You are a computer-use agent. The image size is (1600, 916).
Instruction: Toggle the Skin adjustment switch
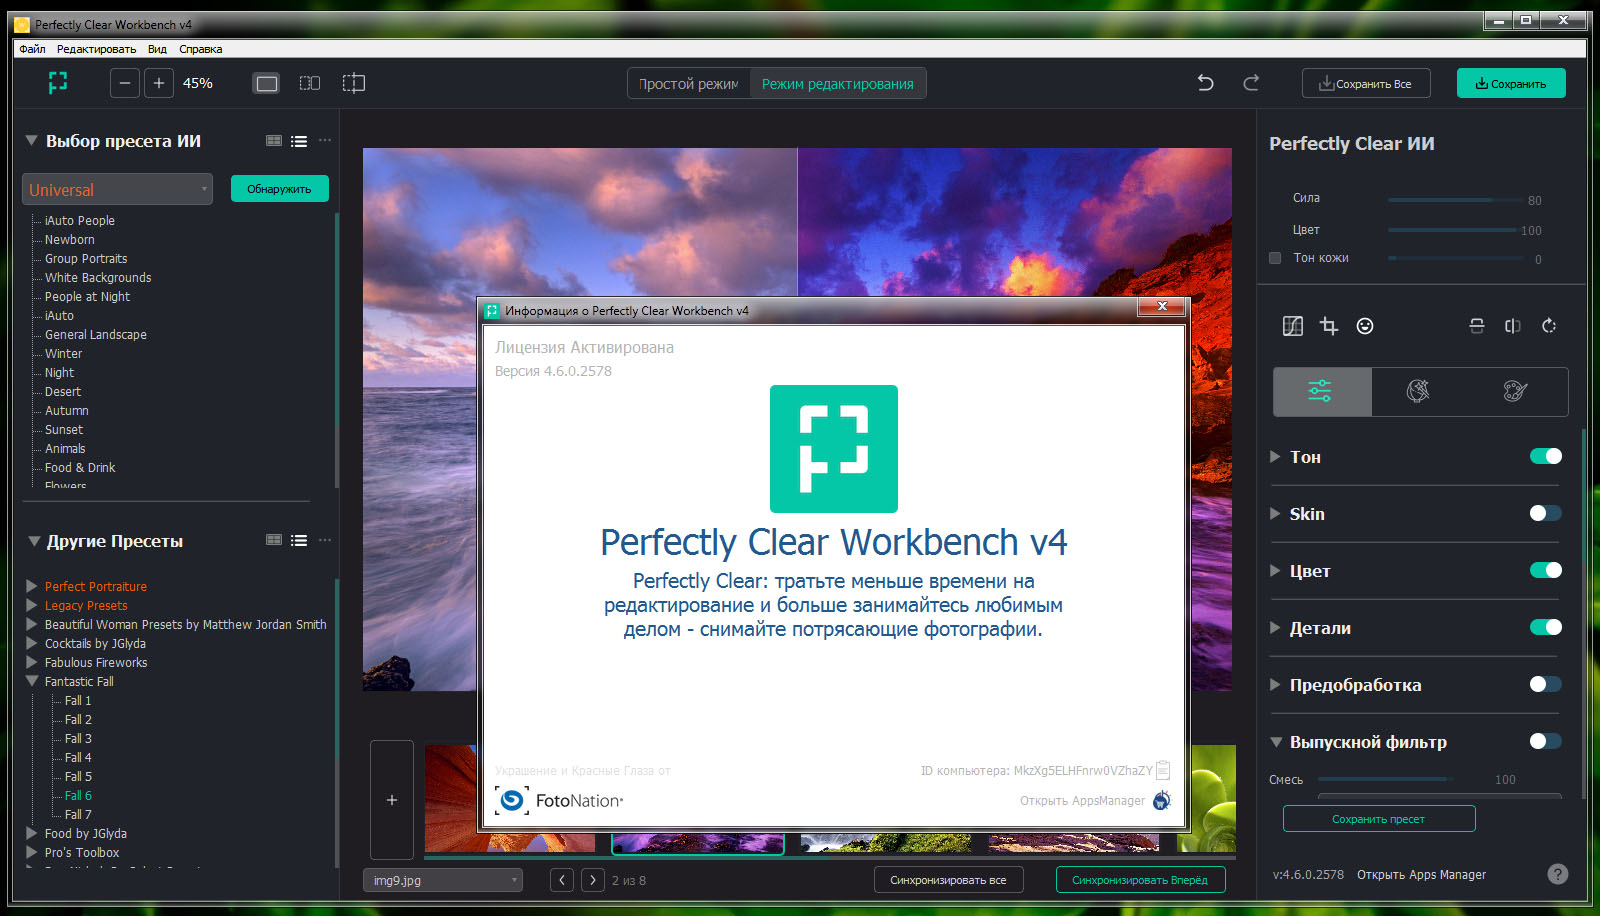pos(1546,513)
